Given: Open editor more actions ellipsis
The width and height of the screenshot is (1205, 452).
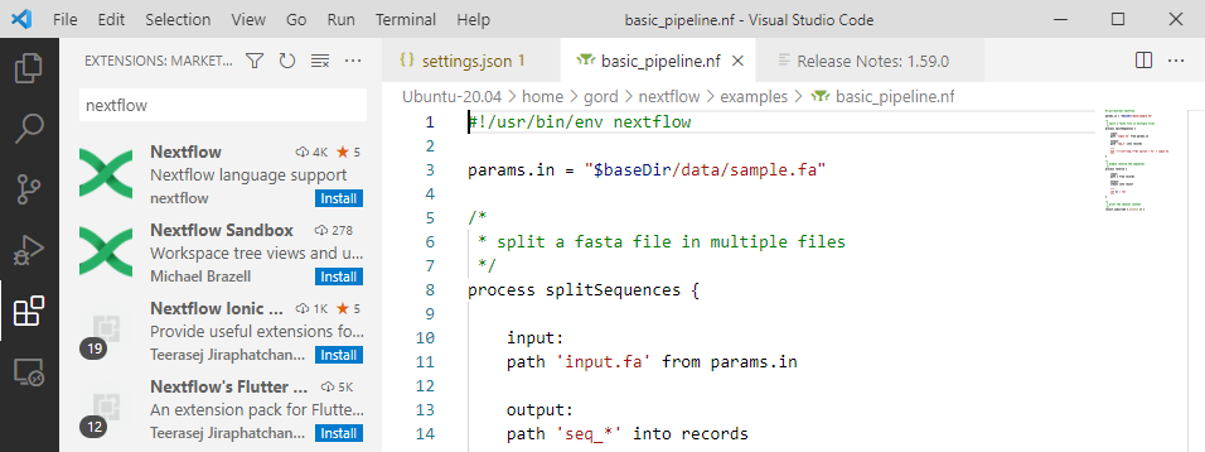Looking at the screenshot, I should click(1177, 61).
